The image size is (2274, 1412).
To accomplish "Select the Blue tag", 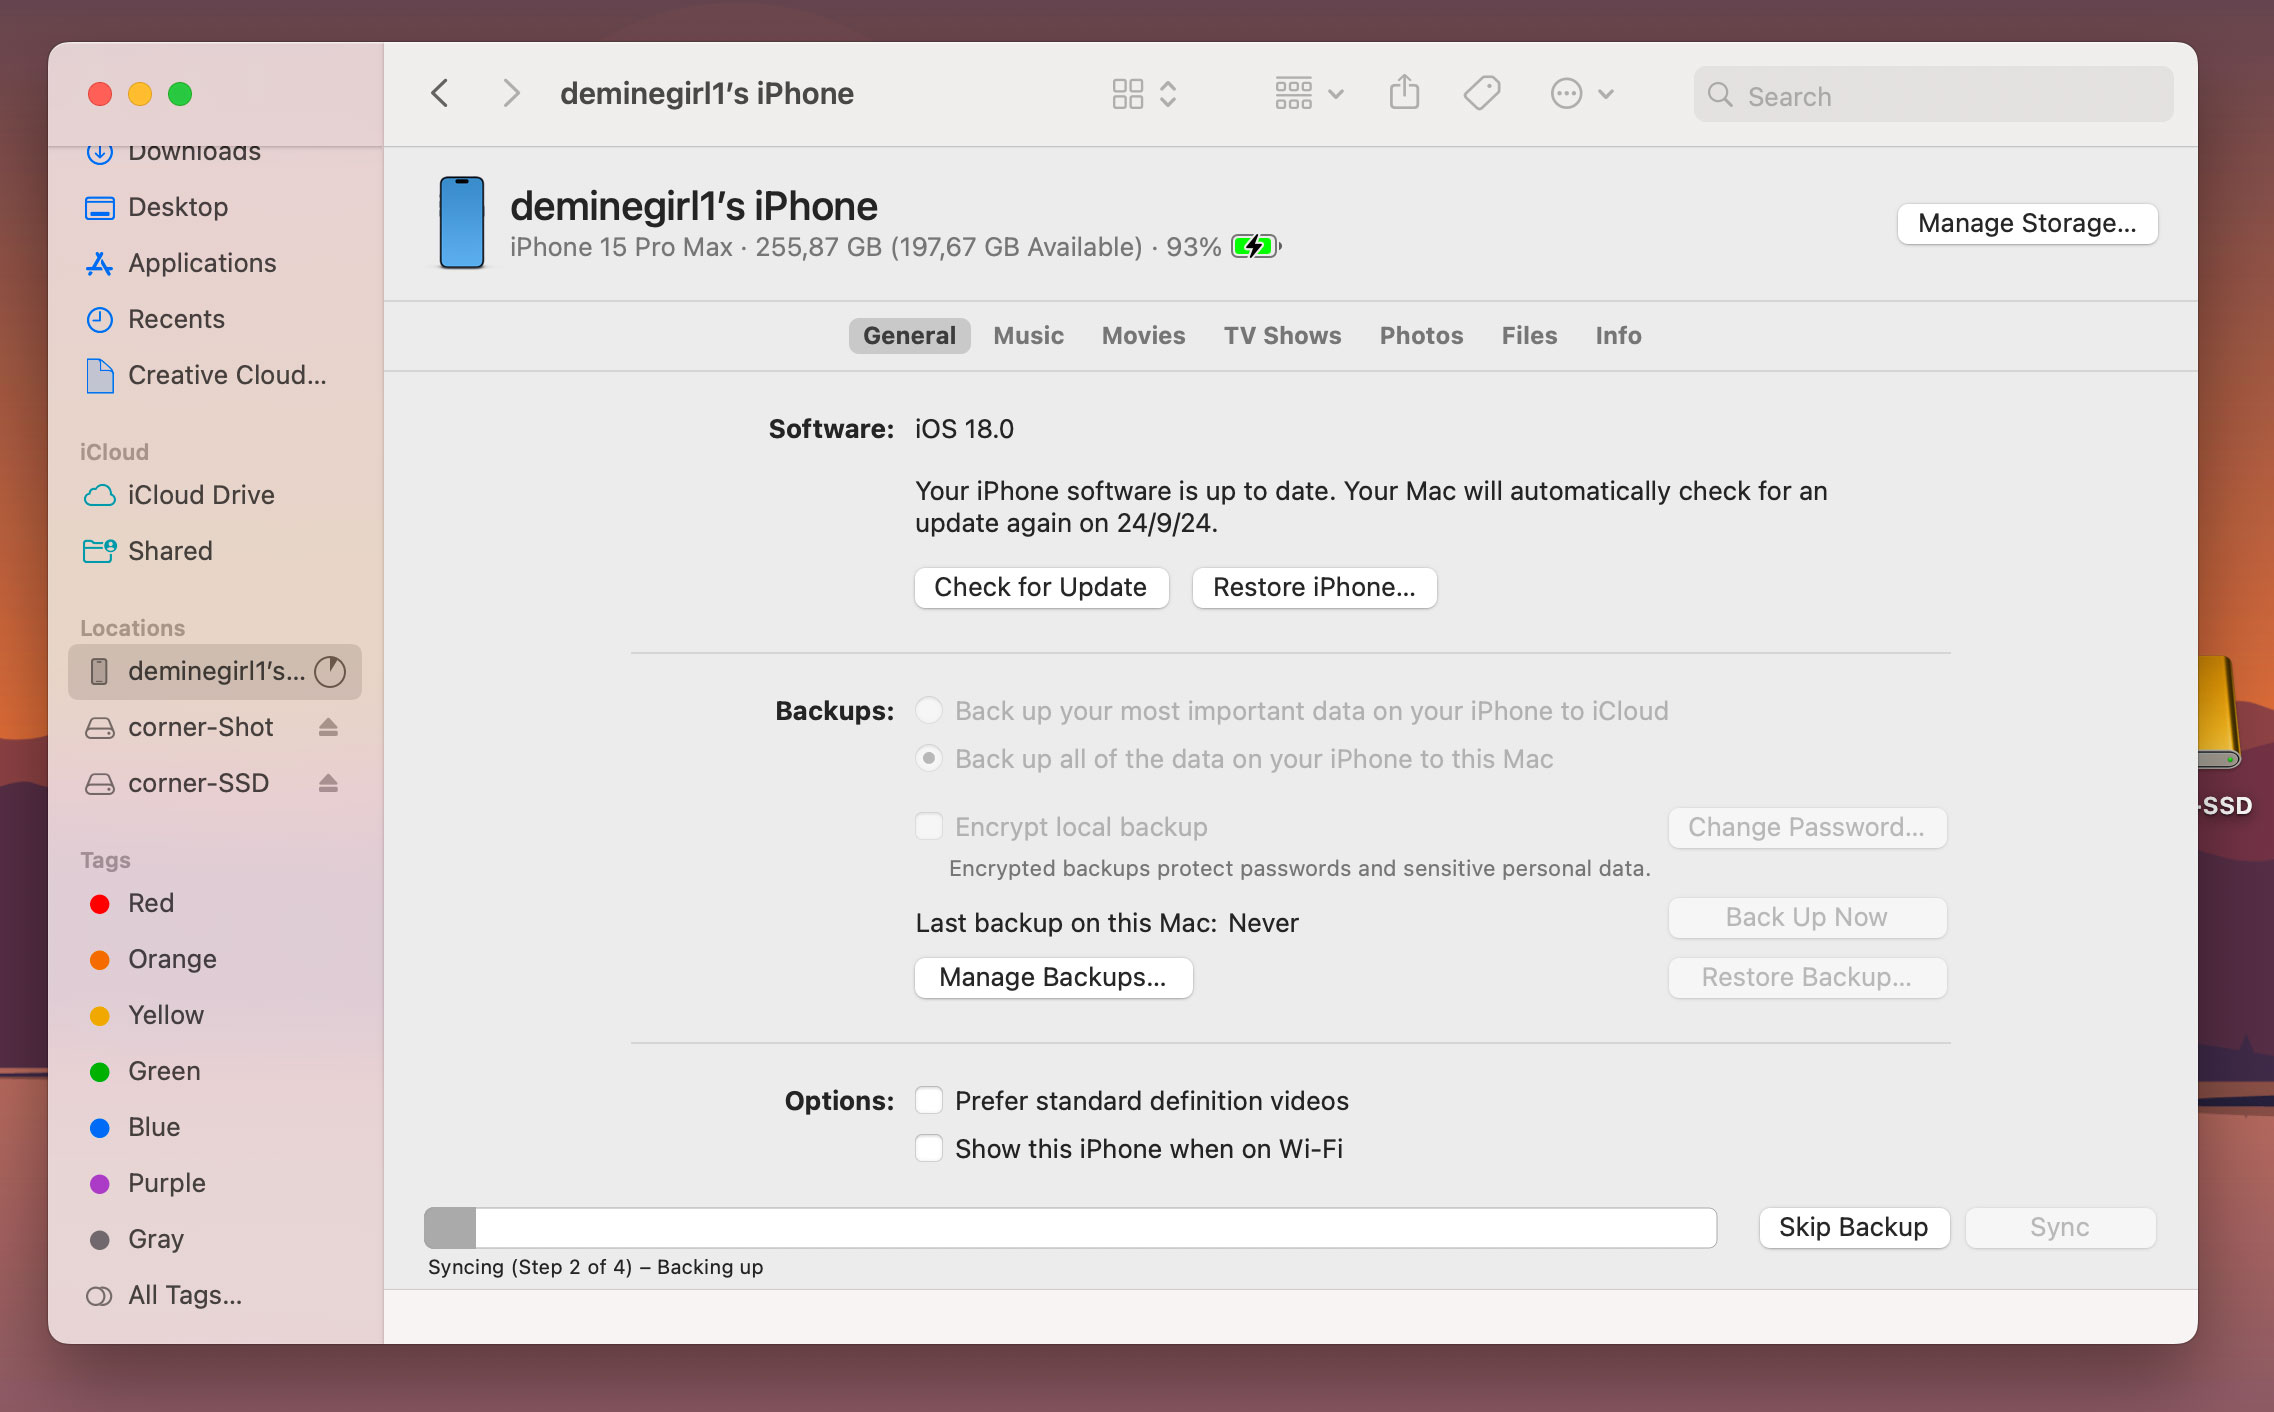I will click(x=215, y=1127).
